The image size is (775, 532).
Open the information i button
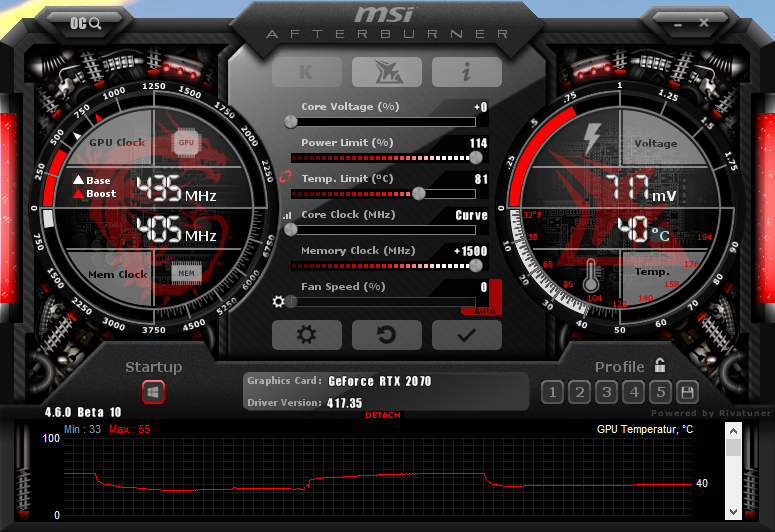[x=467, y=72]
